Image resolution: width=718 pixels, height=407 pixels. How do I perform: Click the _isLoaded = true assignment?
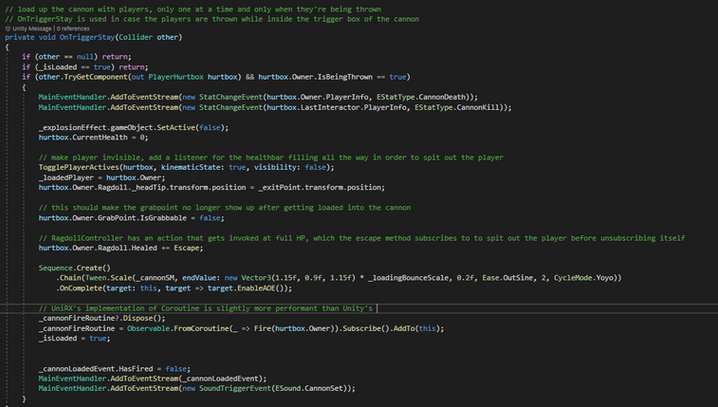pyautogui.click(x=74, y=338)
